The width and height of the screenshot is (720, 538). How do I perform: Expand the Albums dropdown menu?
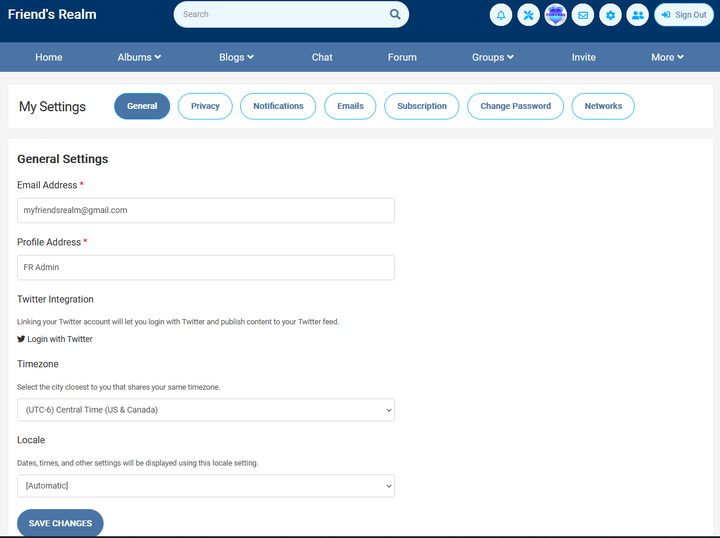pos(139,57)
